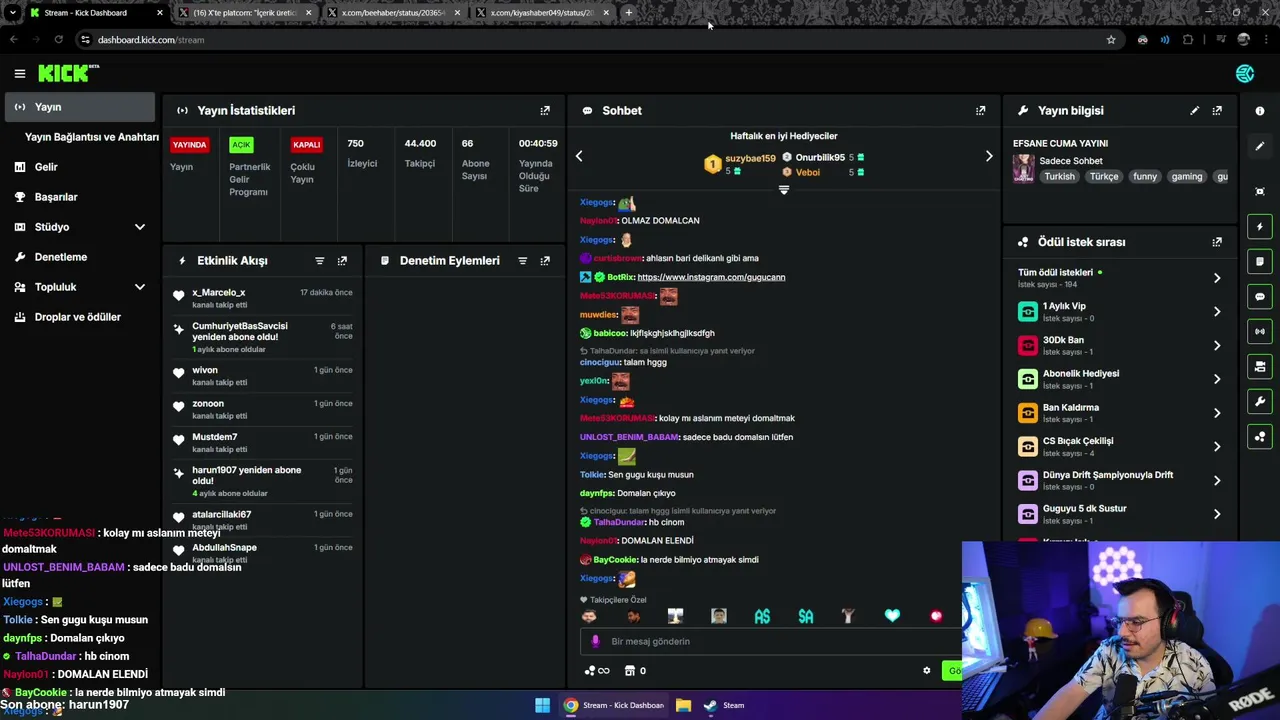Click the Turkish stream tag
The width and height of the screenshot is (1280, 720).
pos(1059,177)
